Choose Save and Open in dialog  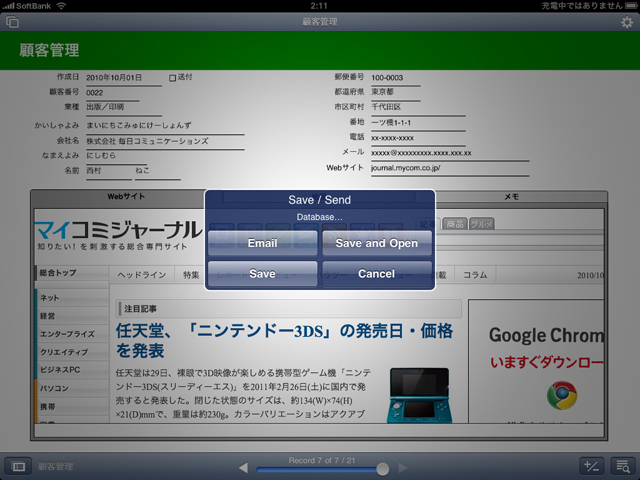pyautogui.click(x=377, y=243)
